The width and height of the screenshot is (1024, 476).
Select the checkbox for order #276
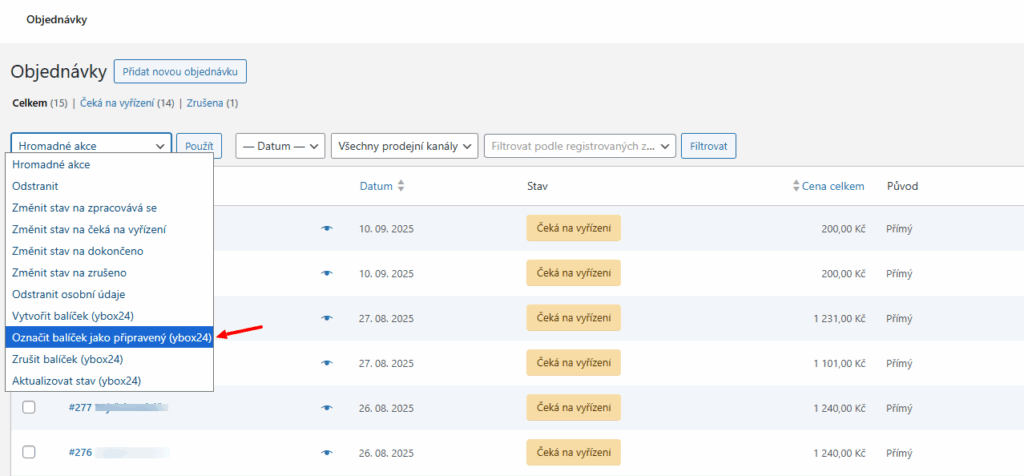(x=29, y=452)
